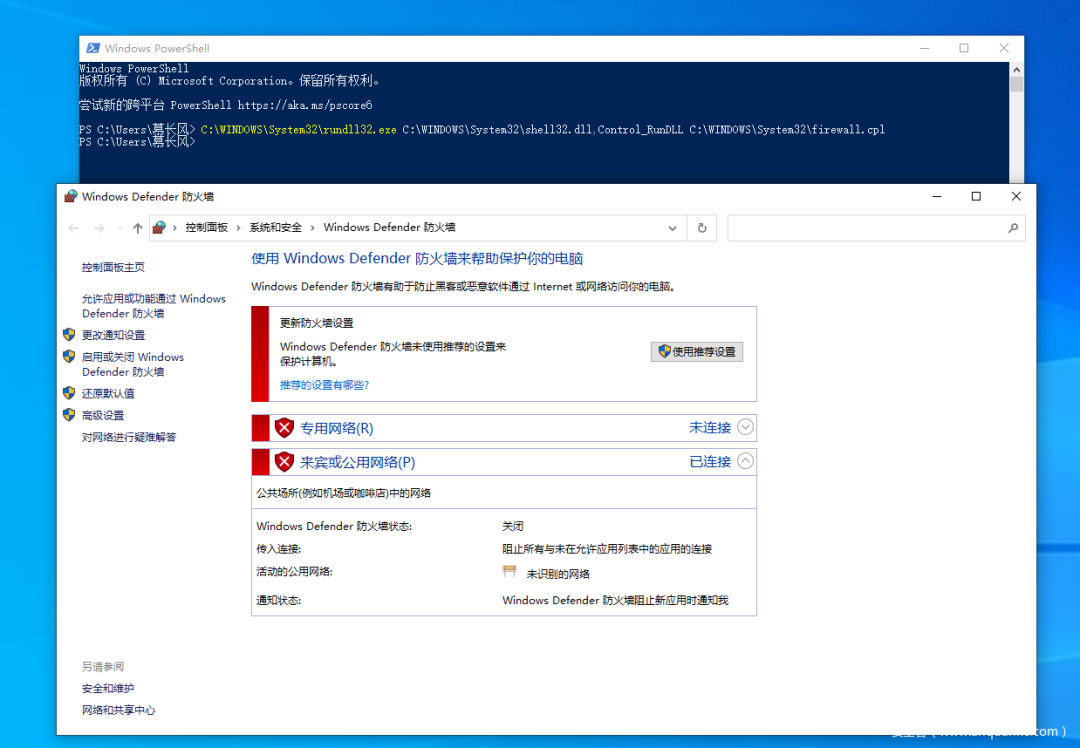Screen dimensions: 1080x748
Task: Click 使用推荐设置 button
Action: [x=697, y=352]
